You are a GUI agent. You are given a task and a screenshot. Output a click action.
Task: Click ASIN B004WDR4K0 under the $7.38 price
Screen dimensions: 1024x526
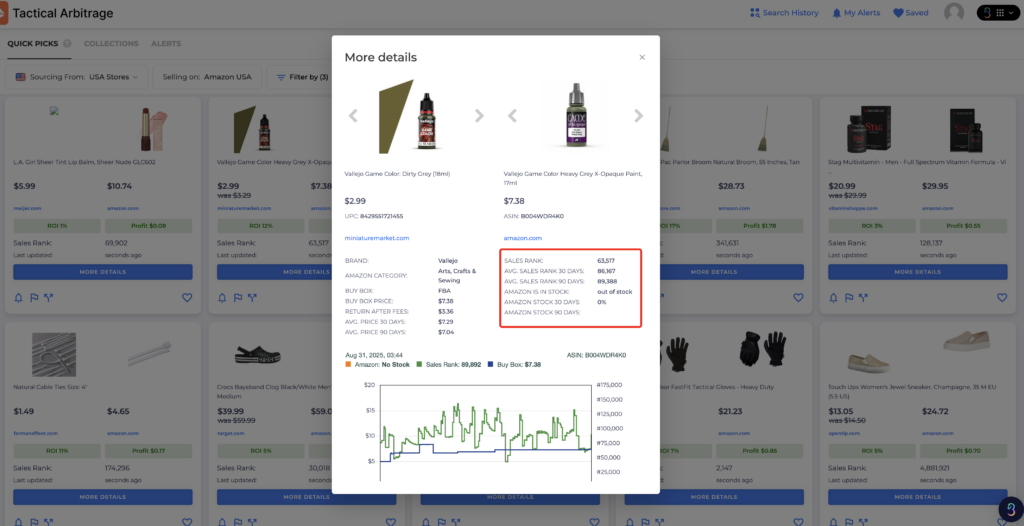534,216
